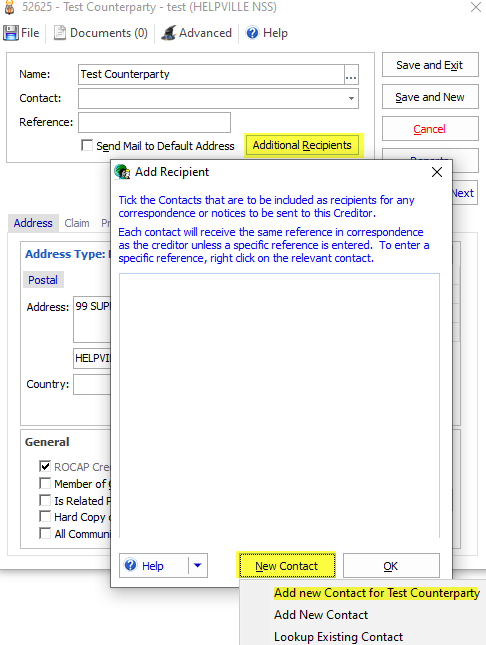Close the Add Recipient dialog
The height and width of the screenshot is (645, 486).
click(437, 172)
